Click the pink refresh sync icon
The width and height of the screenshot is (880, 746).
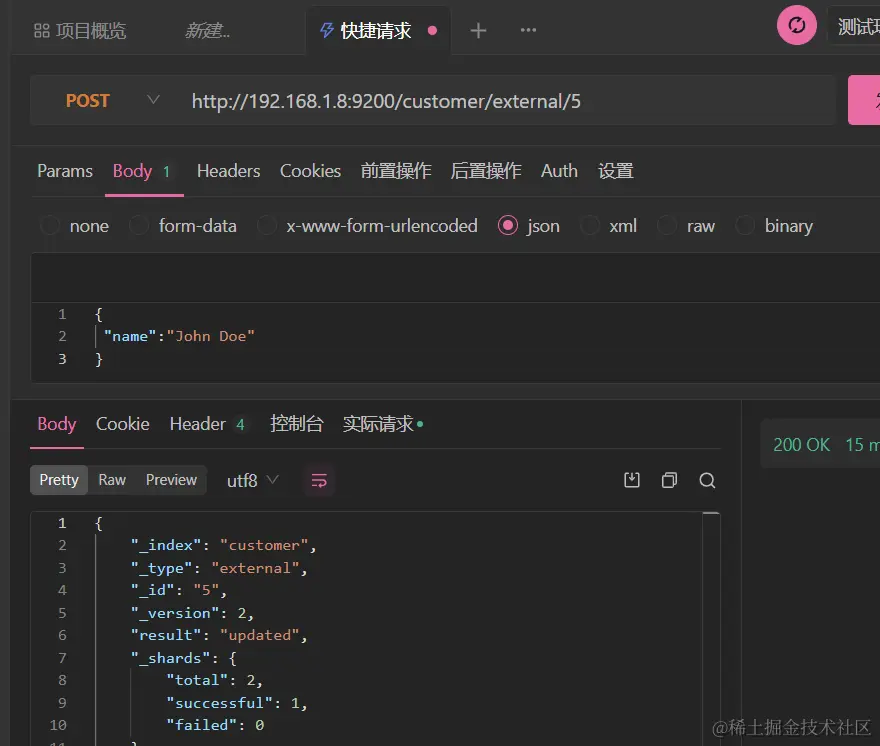pos(796,25)
